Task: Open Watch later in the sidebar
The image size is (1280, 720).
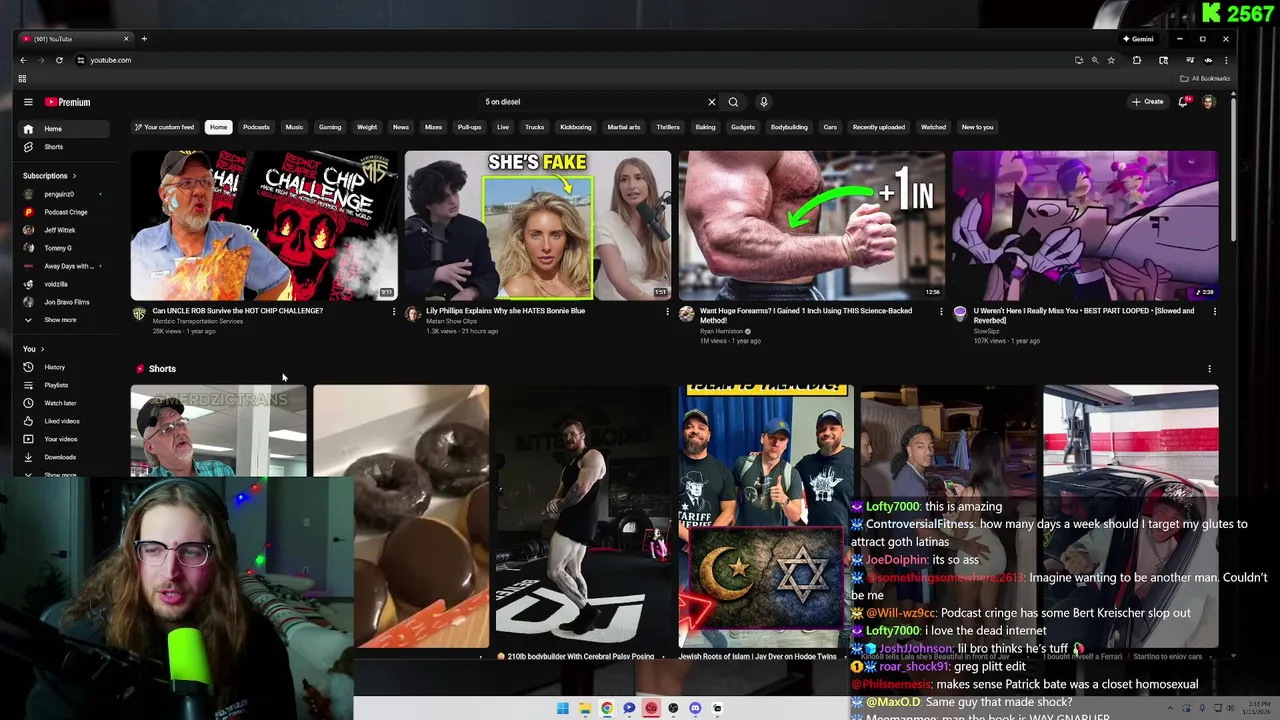Action: [64, 403]
